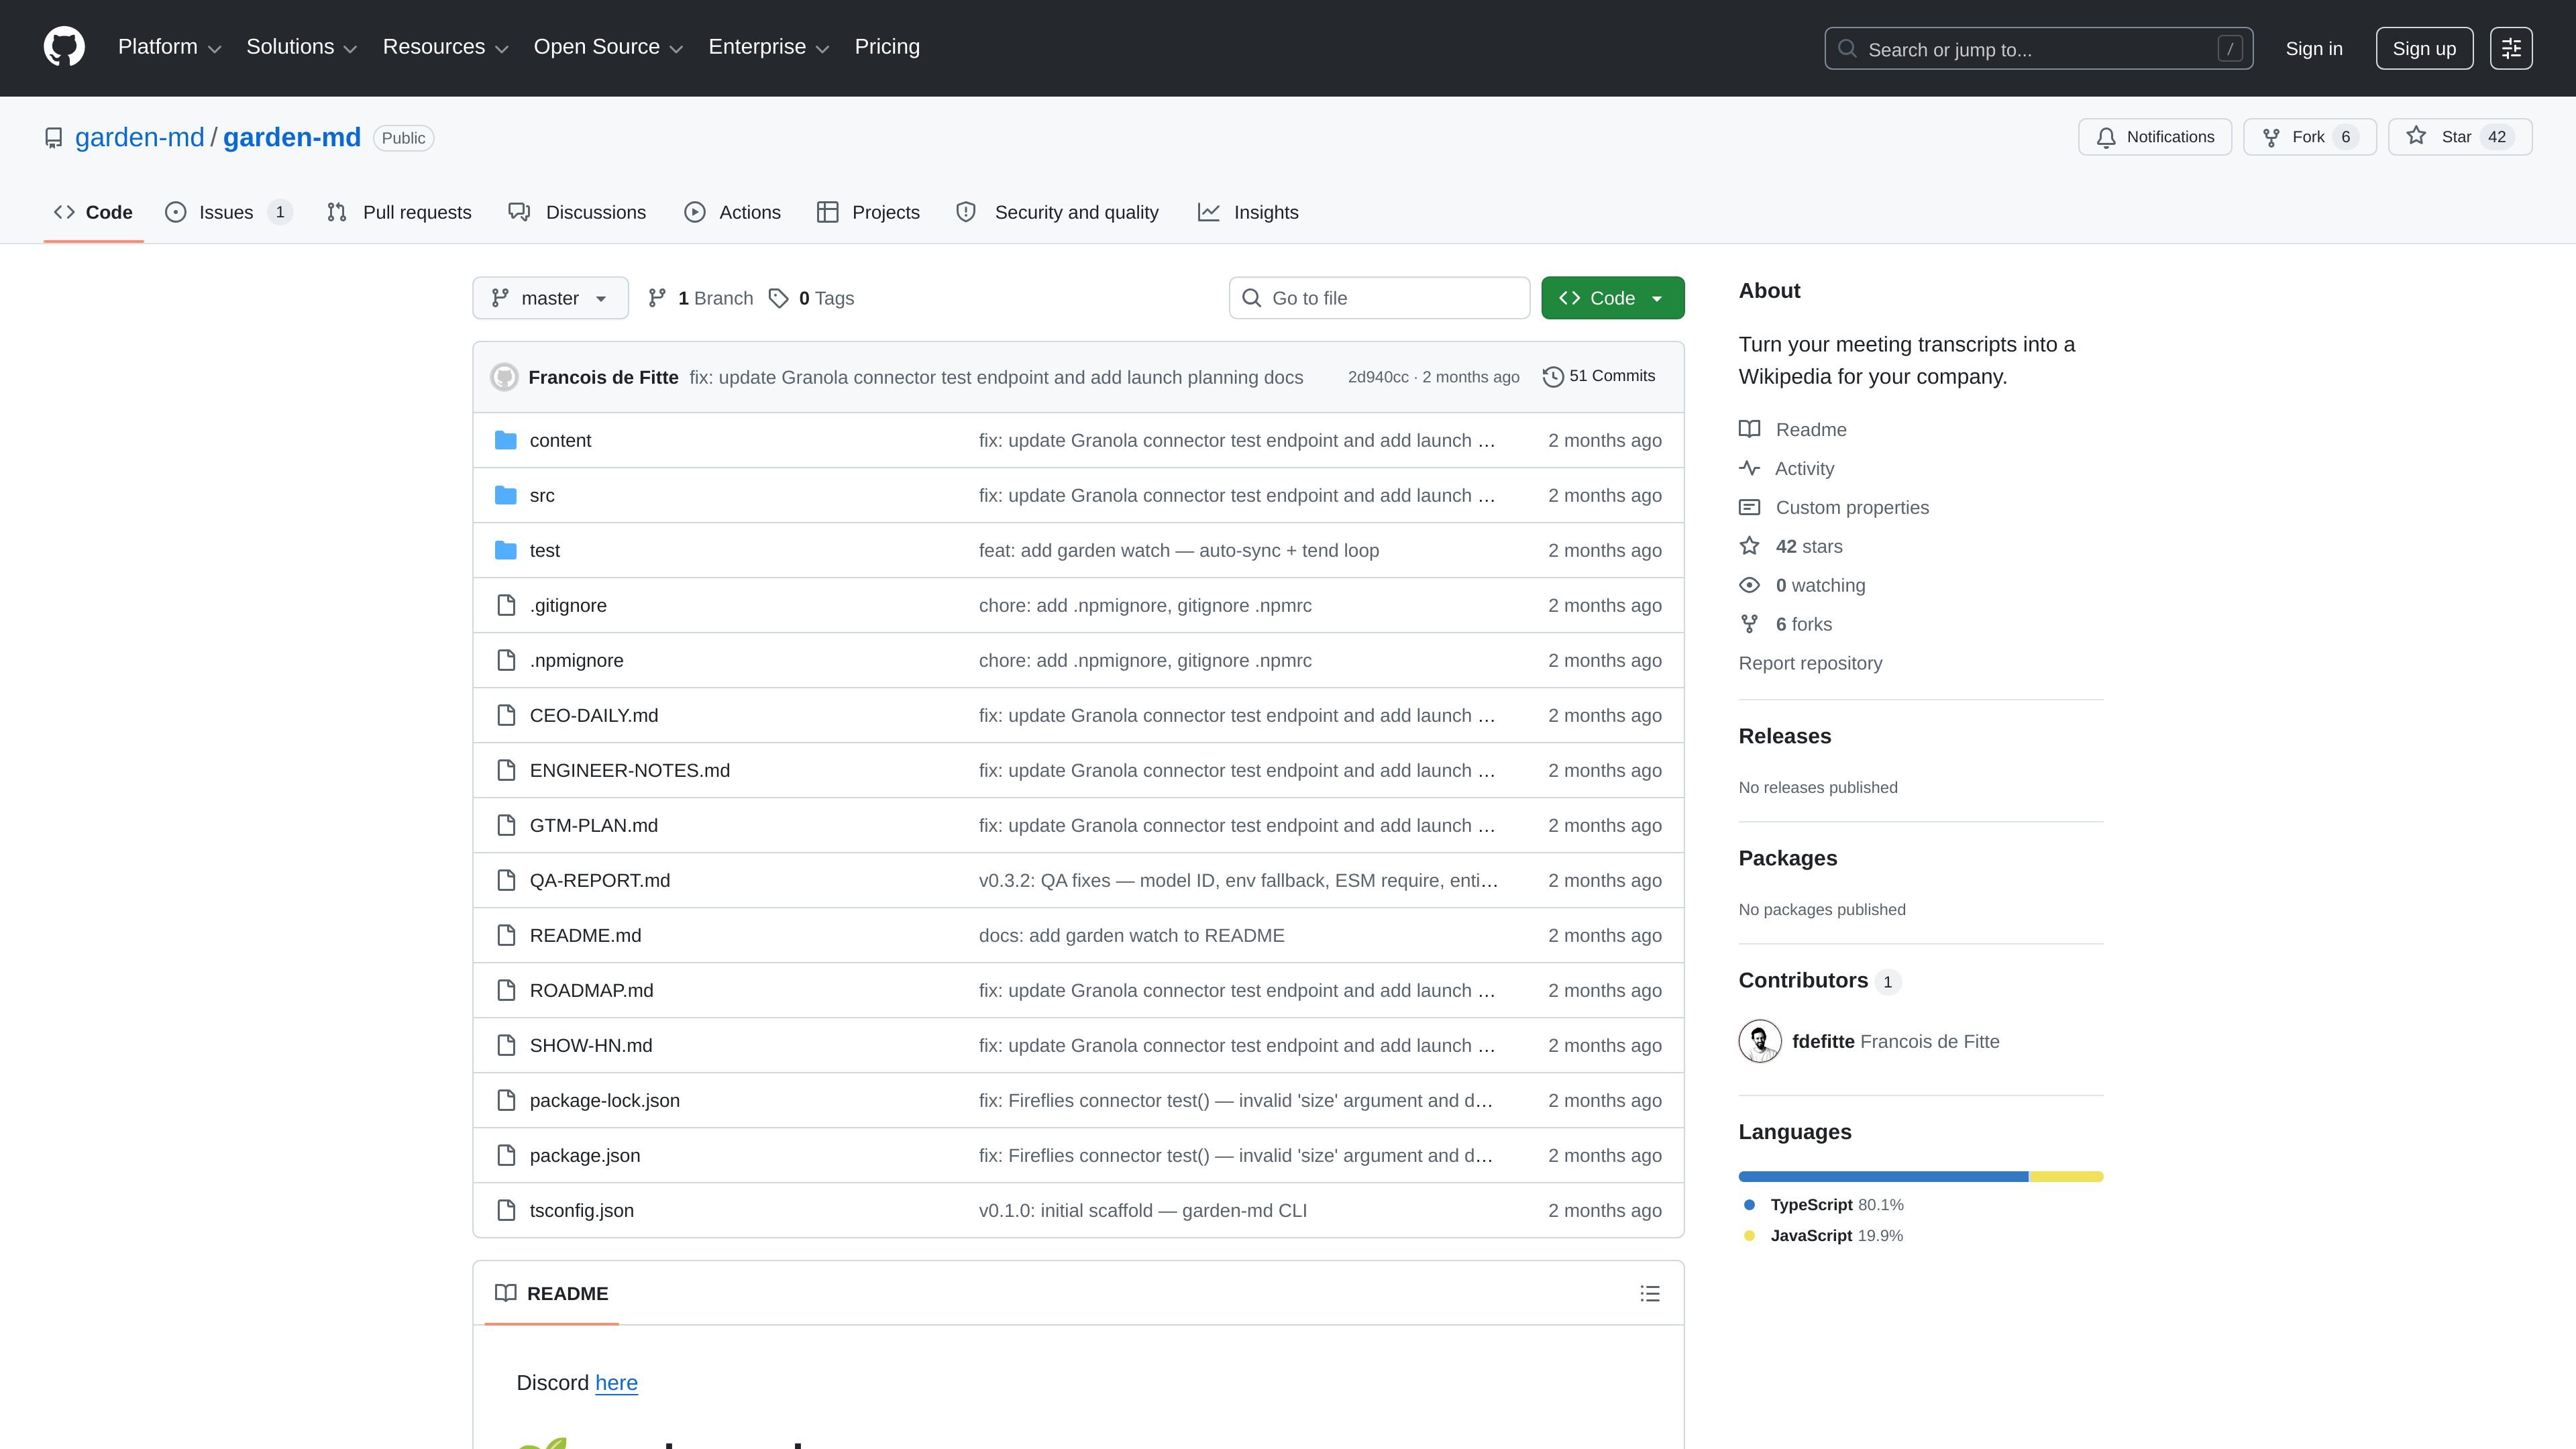Open the 51 Commits history
Viewport: 2576px width, 1449px height.
(1598, 376)
